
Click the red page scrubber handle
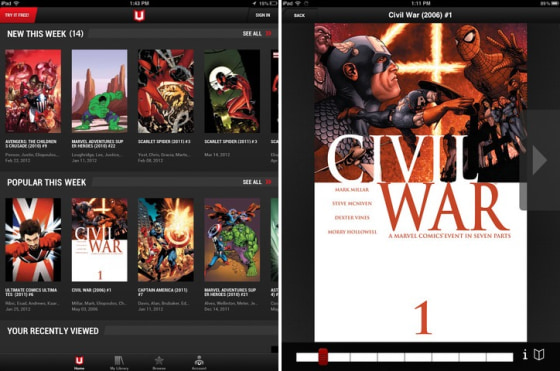323,357
